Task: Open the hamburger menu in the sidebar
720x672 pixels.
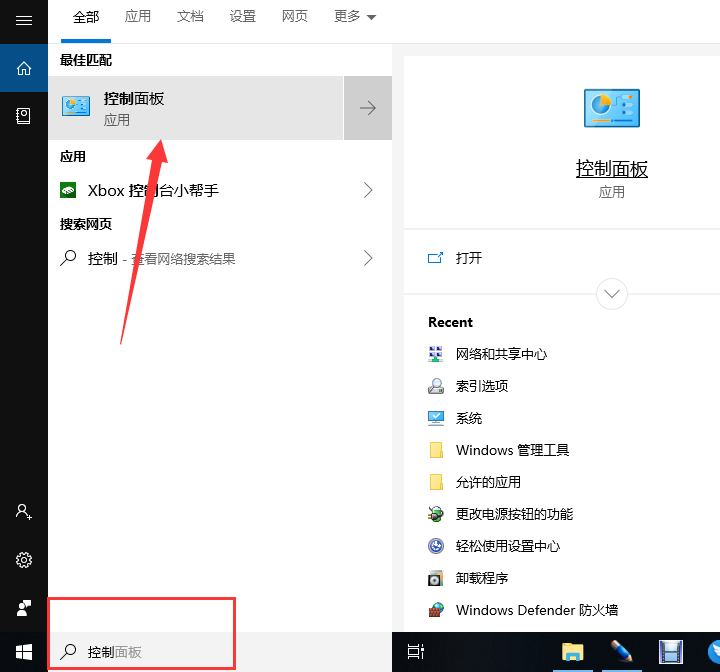Action: pos(24,20)
